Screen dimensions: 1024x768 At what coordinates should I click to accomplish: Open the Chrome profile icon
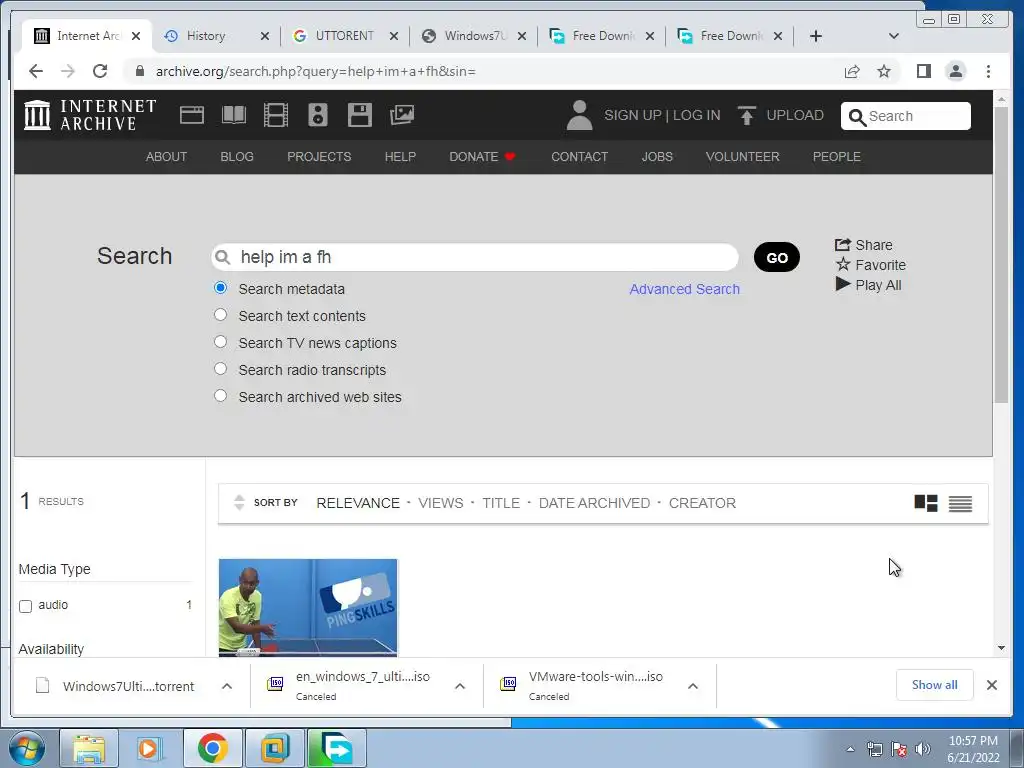click(956, 71)
